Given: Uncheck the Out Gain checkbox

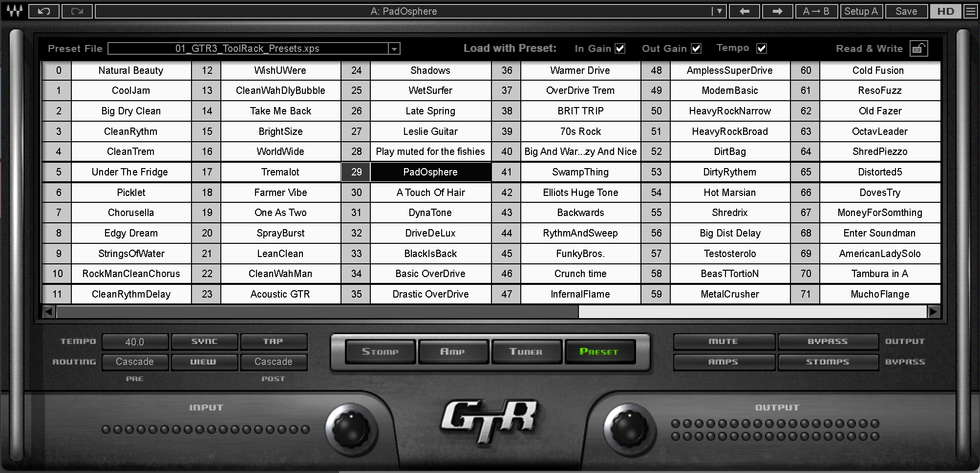Looking at the screenshot, I should pyautogui.click(x=696, y=48).
